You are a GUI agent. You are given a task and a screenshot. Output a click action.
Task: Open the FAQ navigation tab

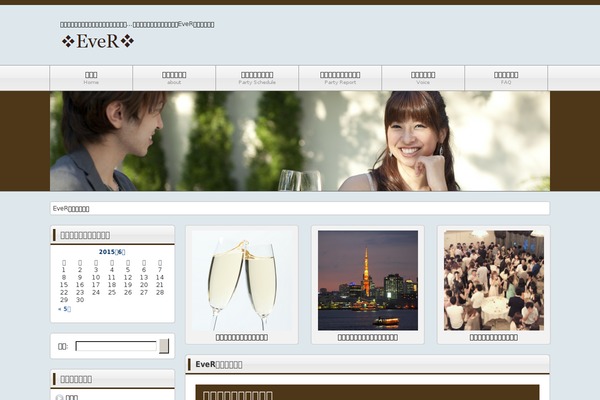[x=506, y=78]
